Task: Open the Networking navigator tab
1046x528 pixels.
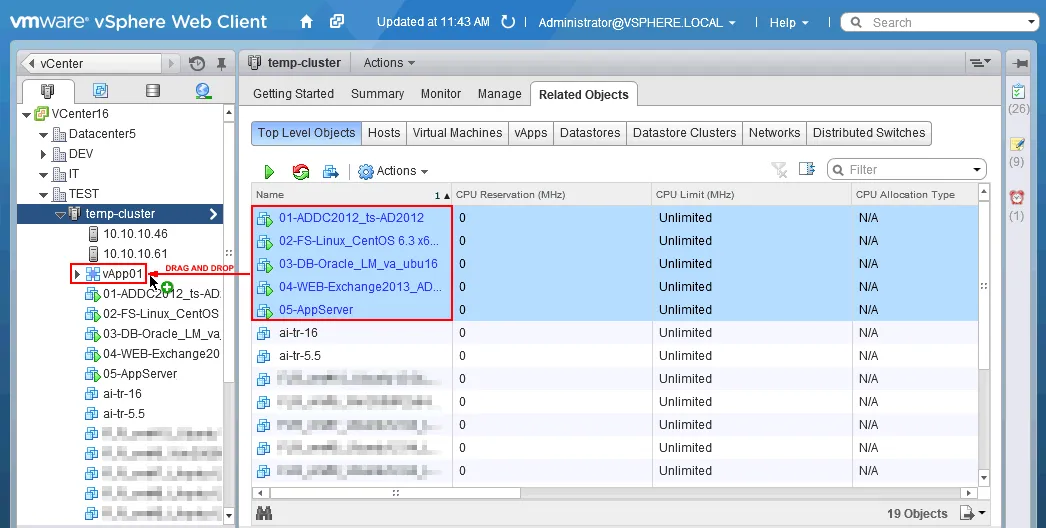Action: click(203, 91)
